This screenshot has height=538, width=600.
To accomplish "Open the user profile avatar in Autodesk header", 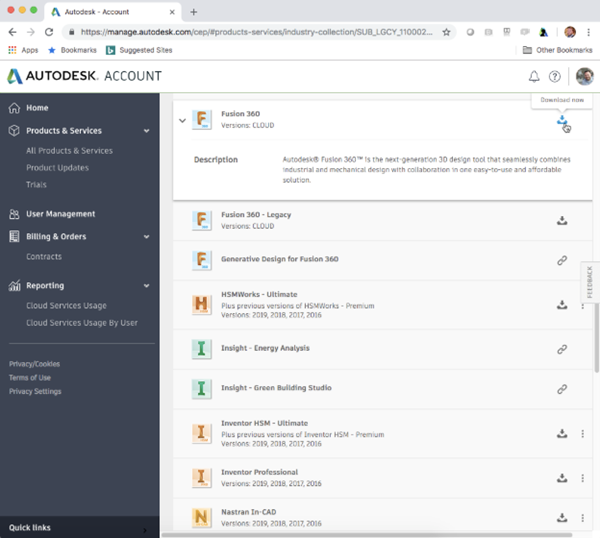I will pos(584,76).
